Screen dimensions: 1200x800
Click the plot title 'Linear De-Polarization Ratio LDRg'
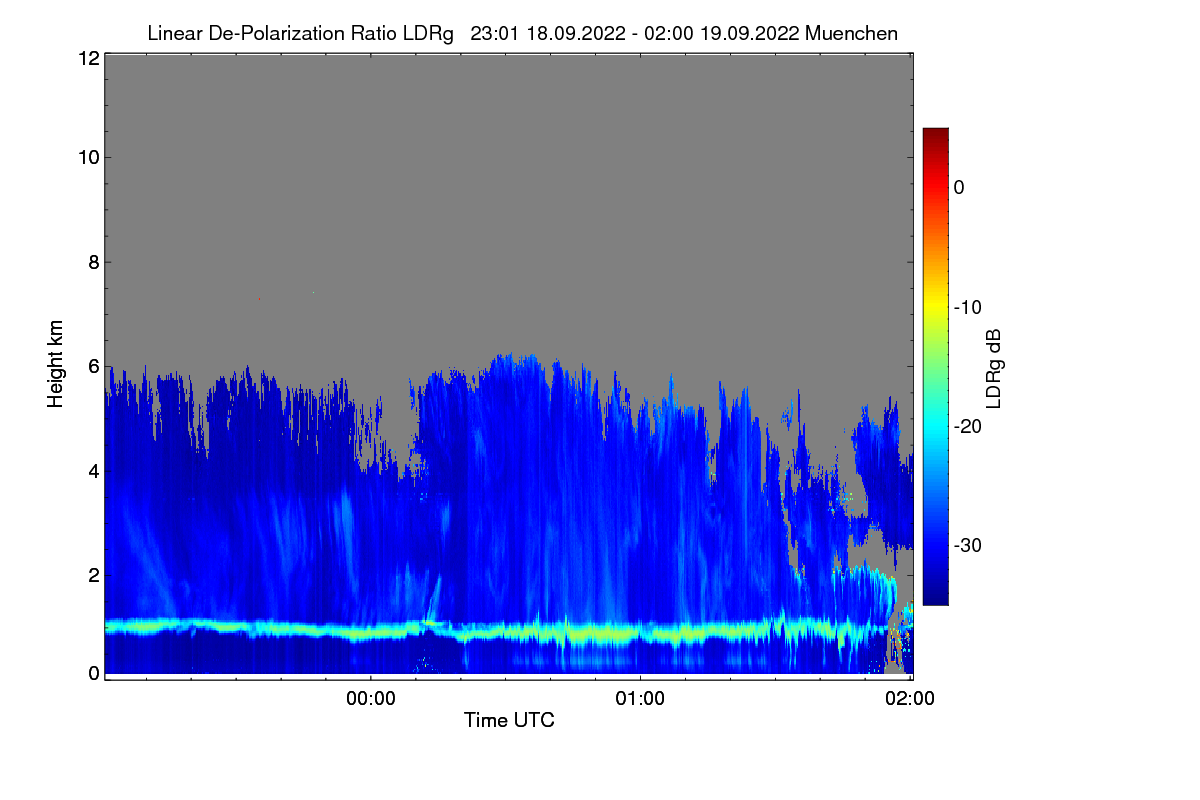(x=300, y=33)
